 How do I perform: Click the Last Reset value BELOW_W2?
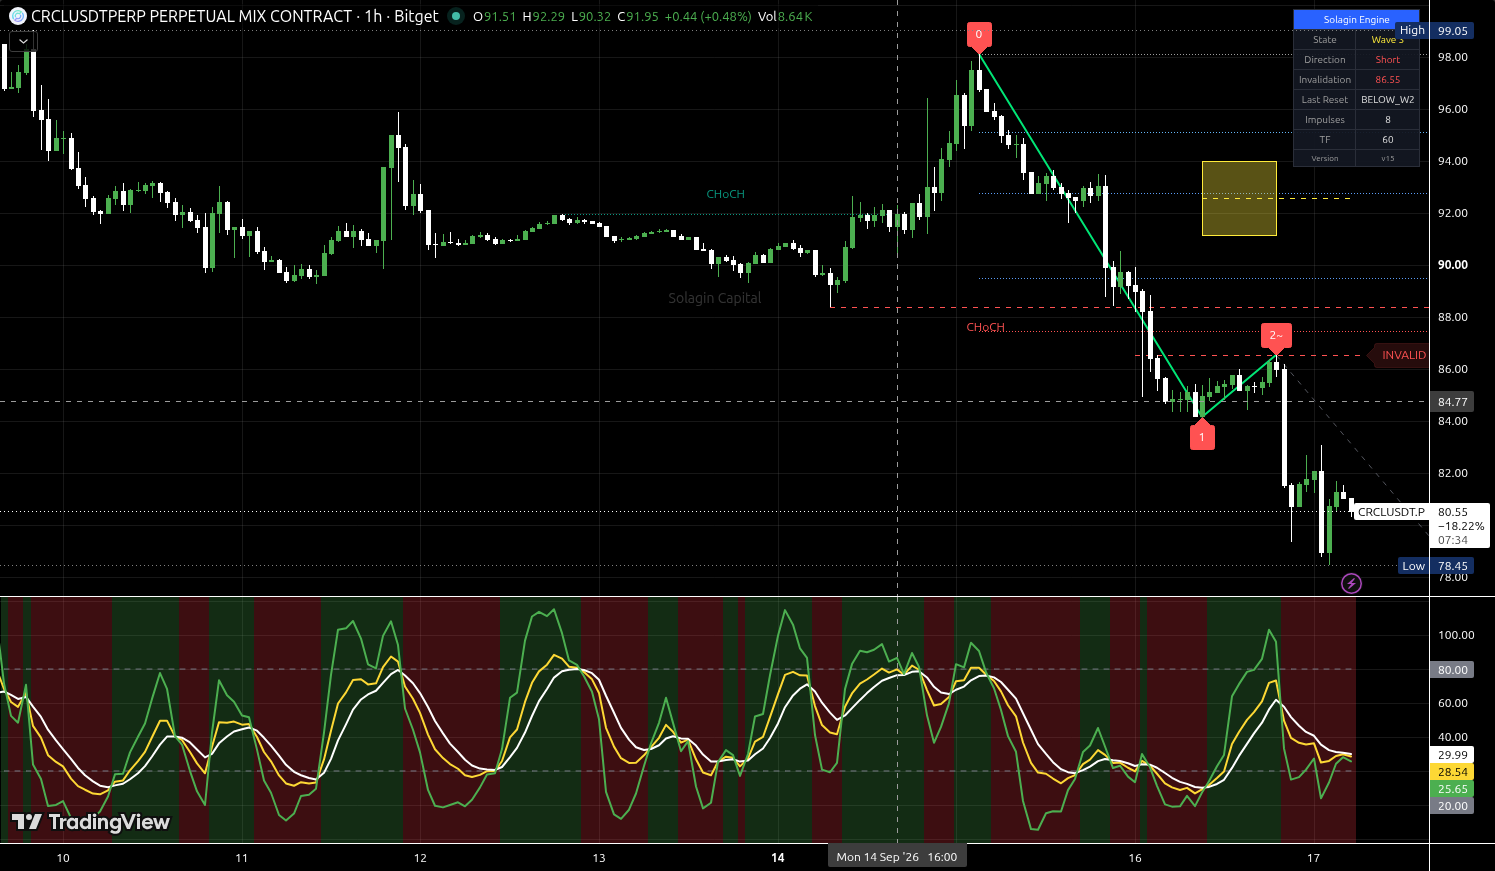(x=1387, y=100)
